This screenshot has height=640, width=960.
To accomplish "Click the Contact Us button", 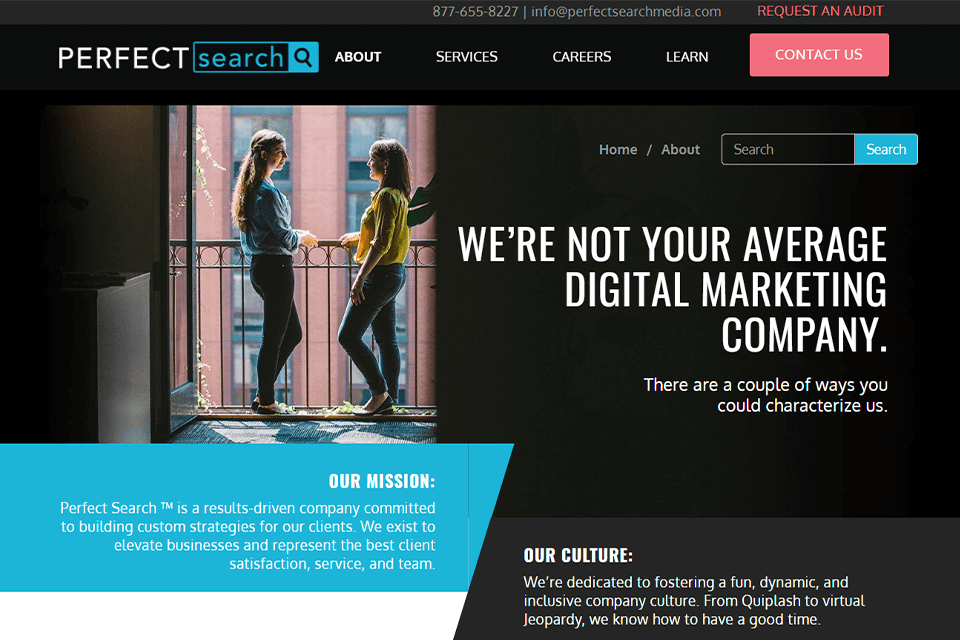I will [819, 55].
